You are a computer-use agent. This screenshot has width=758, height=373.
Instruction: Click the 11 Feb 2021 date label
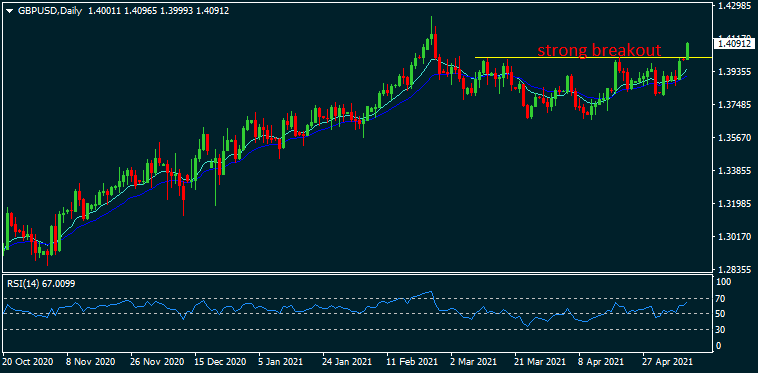pyautogui.click(x=412, y=362)
